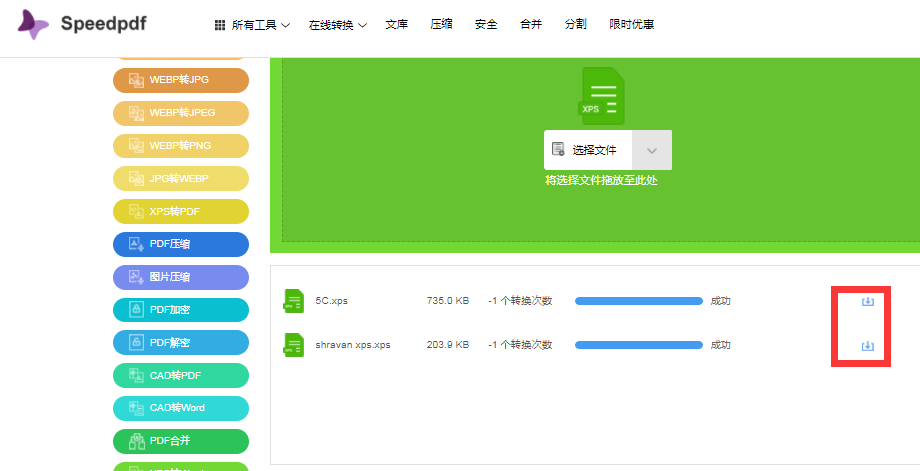Open the PDF合并 tool
The image size is (920, 471).
[x=181, y=441]
